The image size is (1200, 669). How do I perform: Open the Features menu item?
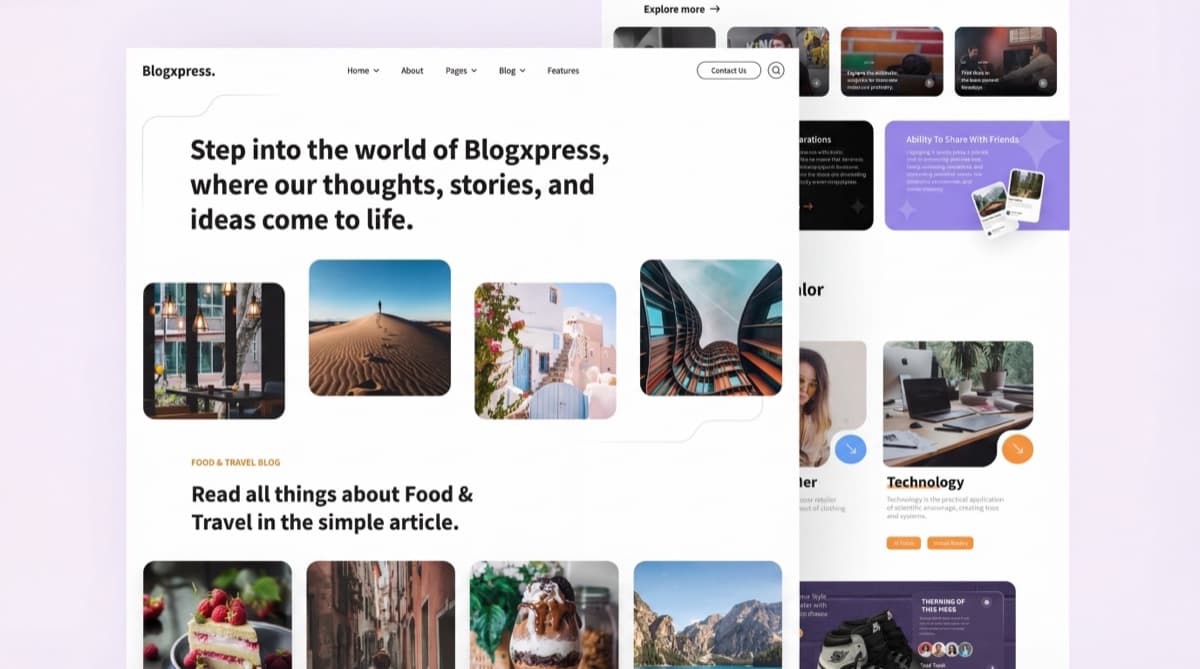pos(563,71)
